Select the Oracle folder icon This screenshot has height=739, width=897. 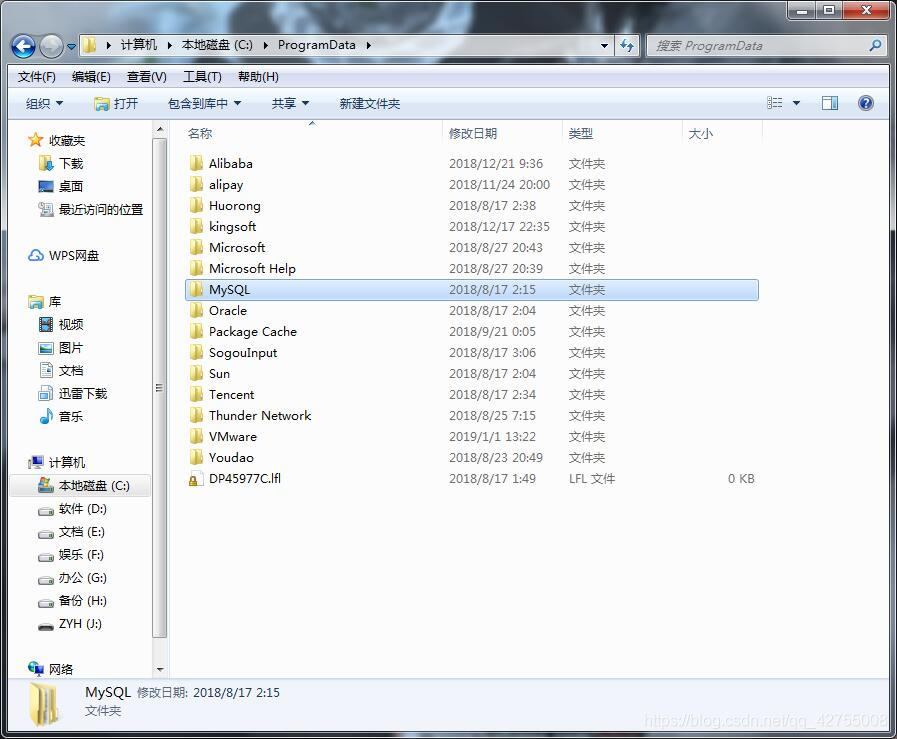click(x=196, y=311)
